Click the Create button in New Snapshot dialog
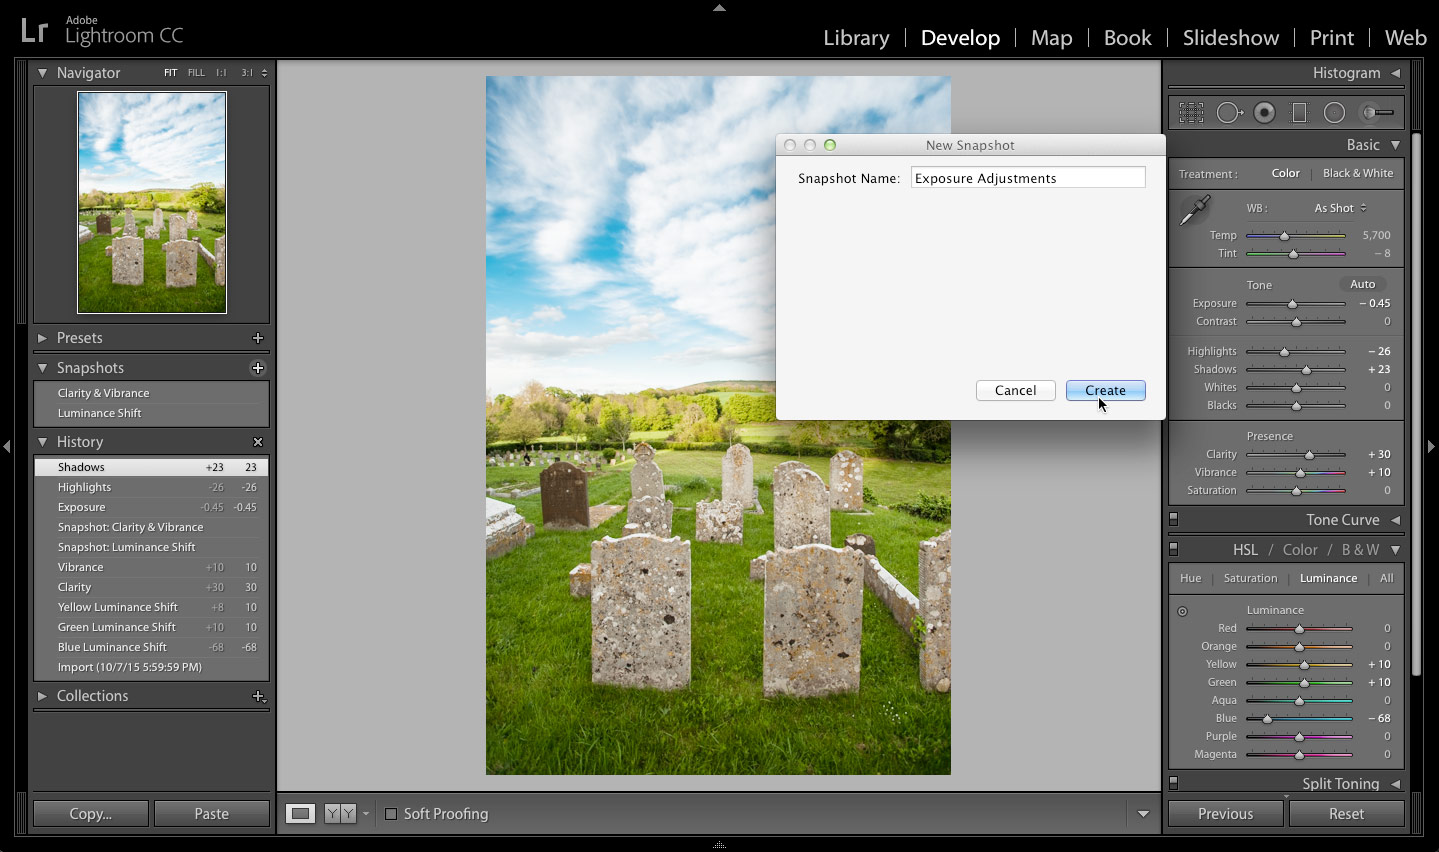The width and height of the screenshot is (1439, 852). click(1104, 390)
